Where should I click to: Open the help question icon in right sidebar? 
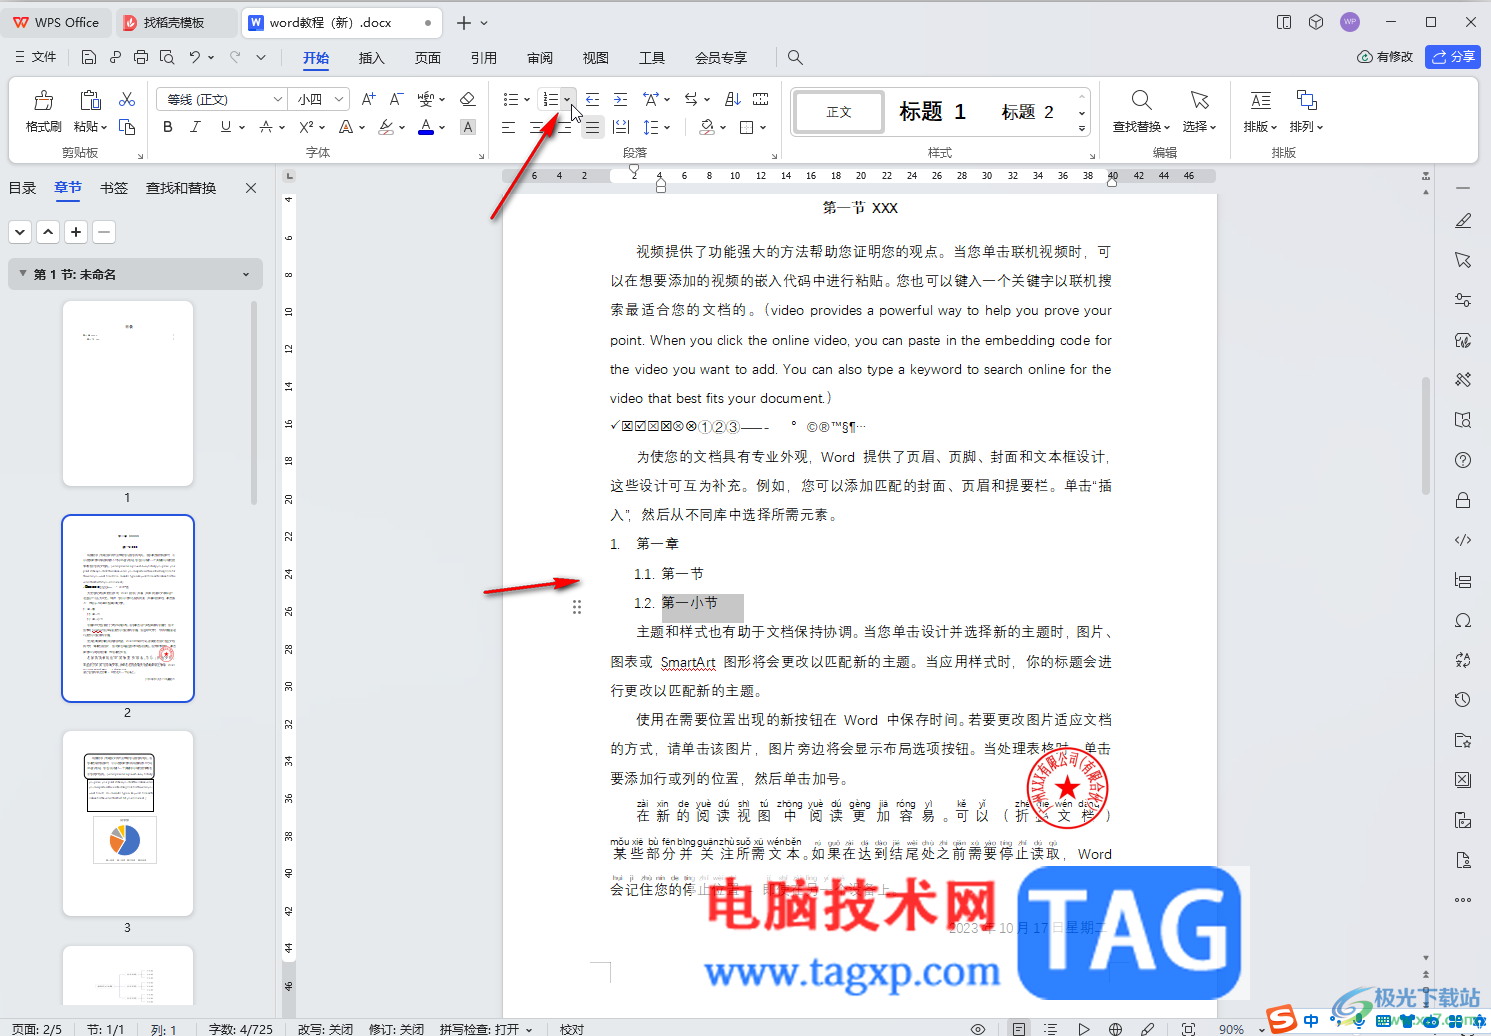click(x=1463, y=460)
